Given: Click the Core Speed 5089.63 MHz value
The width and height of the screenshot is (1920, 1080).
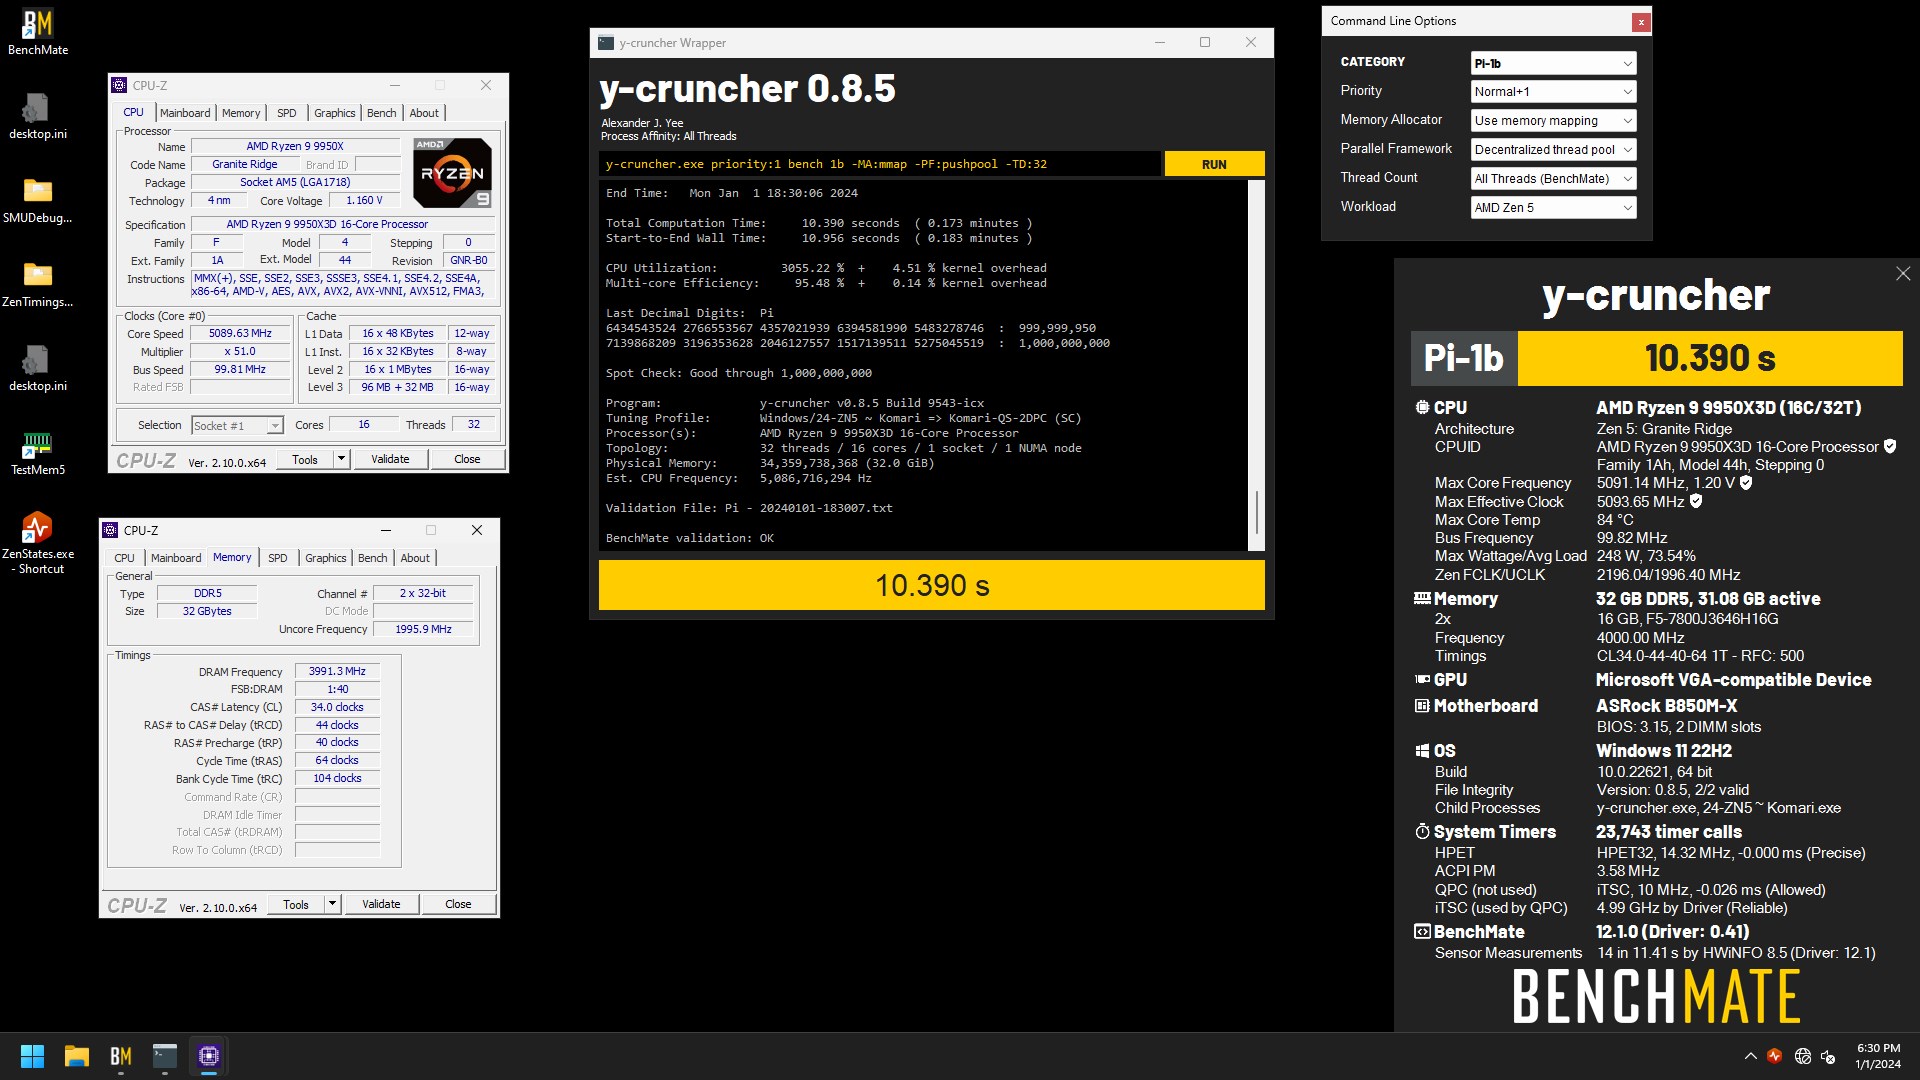Looking at the screenshot, I should 240,334.
